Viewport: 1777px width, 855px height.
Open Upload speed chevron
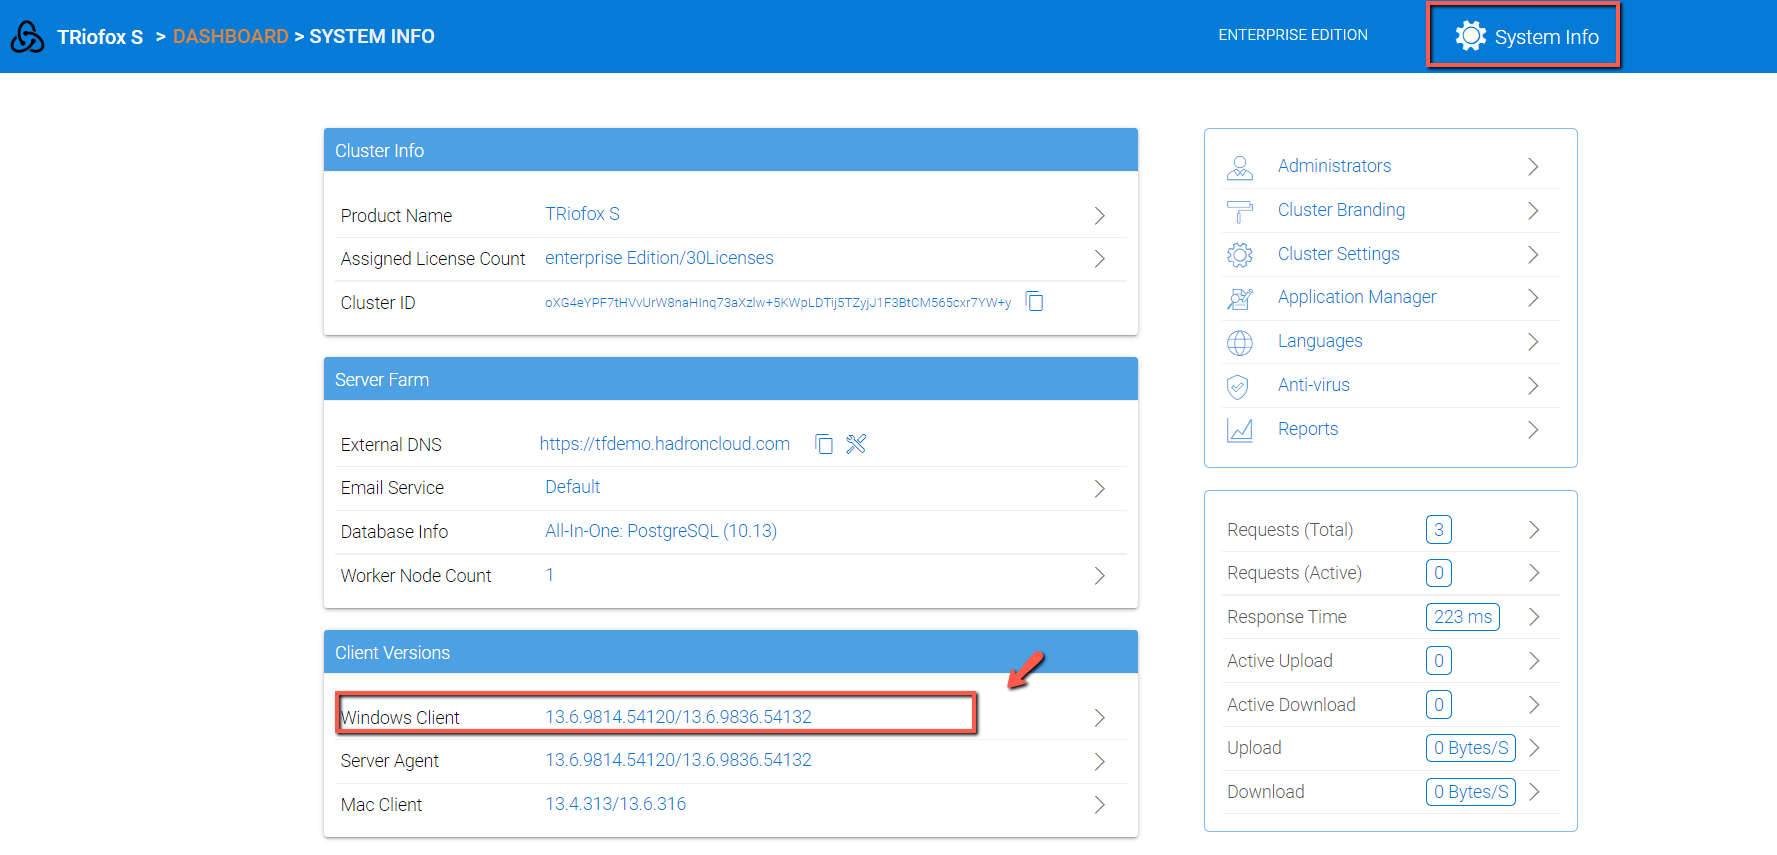(x=1534, y=748)
